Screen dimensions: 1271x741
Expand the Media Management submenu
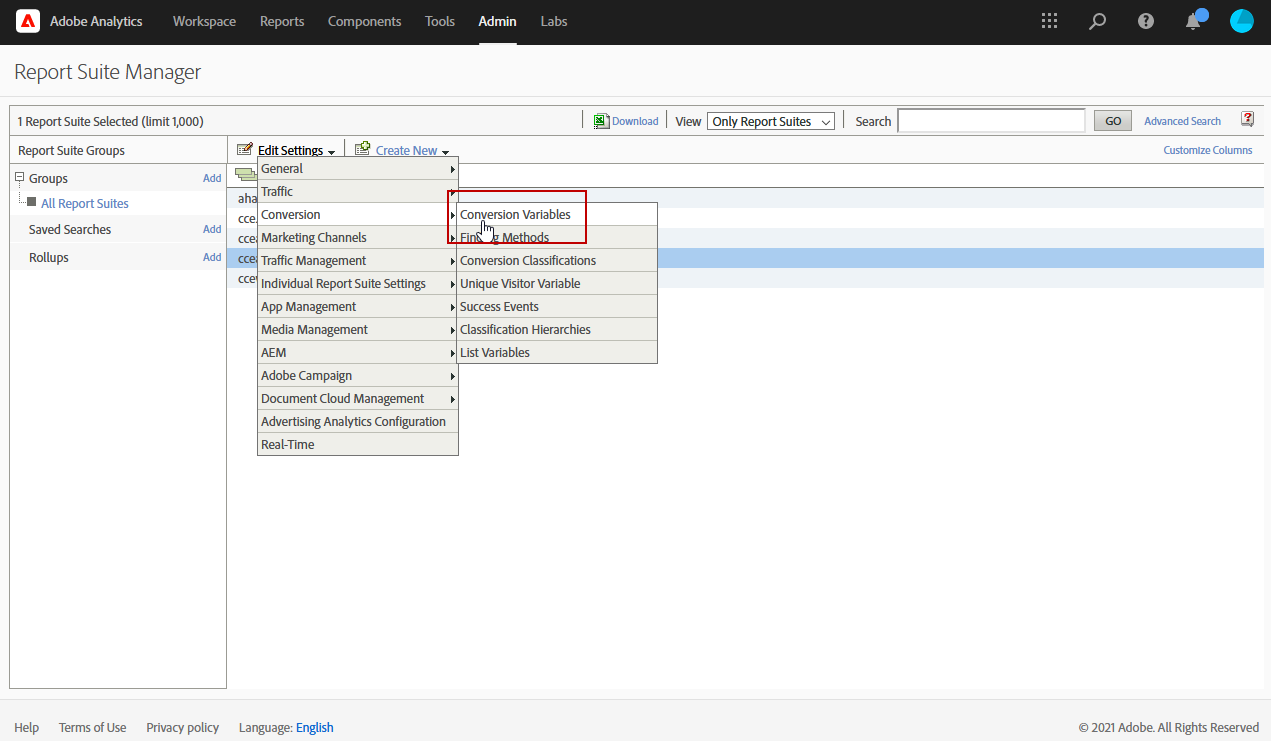click(x=358, y=330)
